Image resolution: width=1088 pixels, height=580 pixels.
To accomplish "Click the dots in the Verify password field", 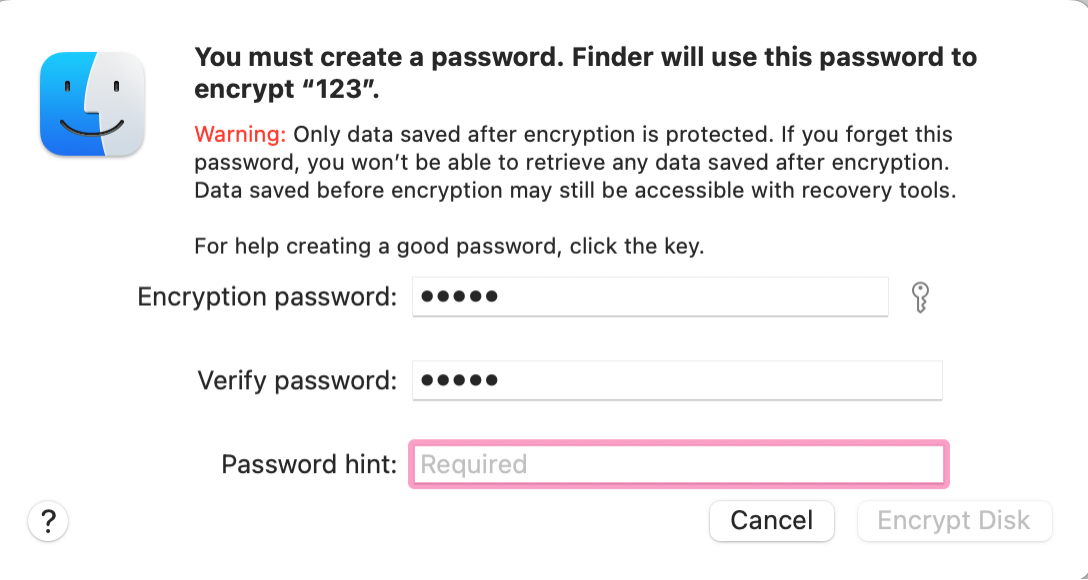I will pyautogui.click(x=459, y=381).
